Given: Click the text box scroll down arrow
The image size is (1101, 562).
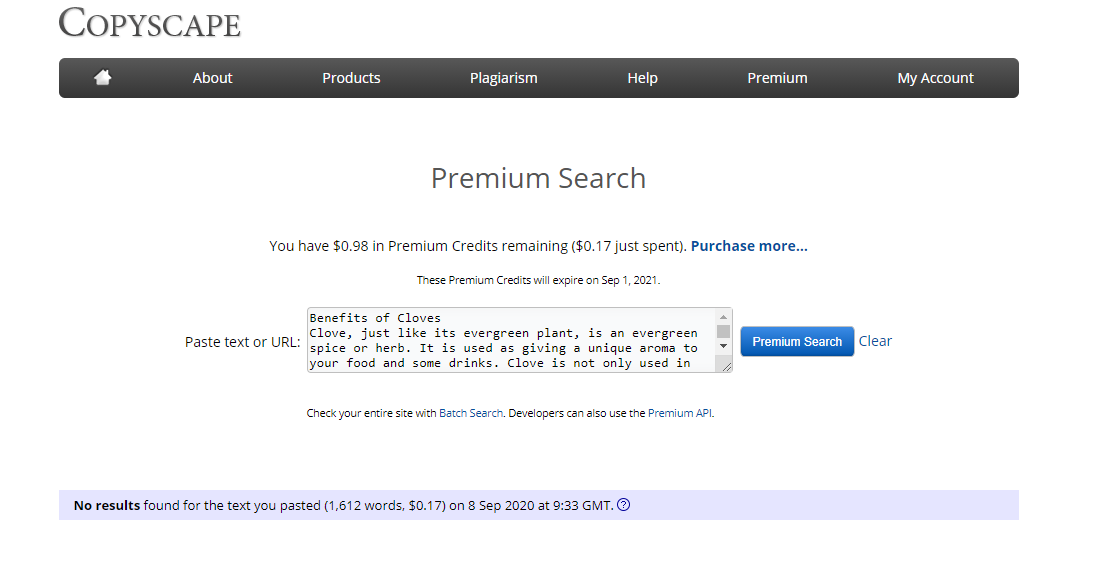Looking at the screenshot, I should (723, 346).
